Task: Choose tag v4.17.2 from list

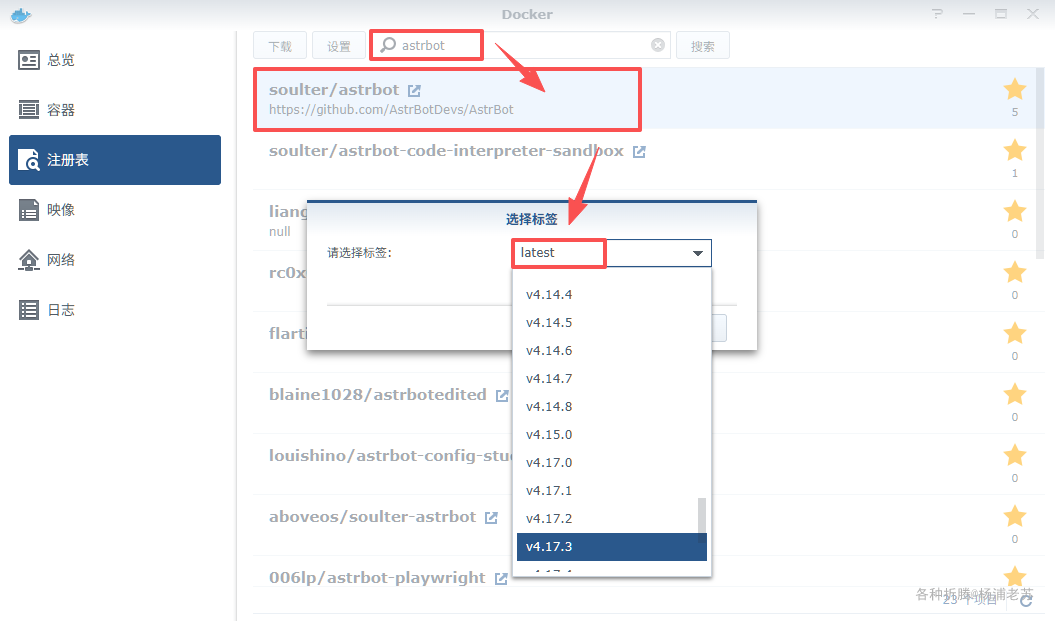Action: coord(612,519)
